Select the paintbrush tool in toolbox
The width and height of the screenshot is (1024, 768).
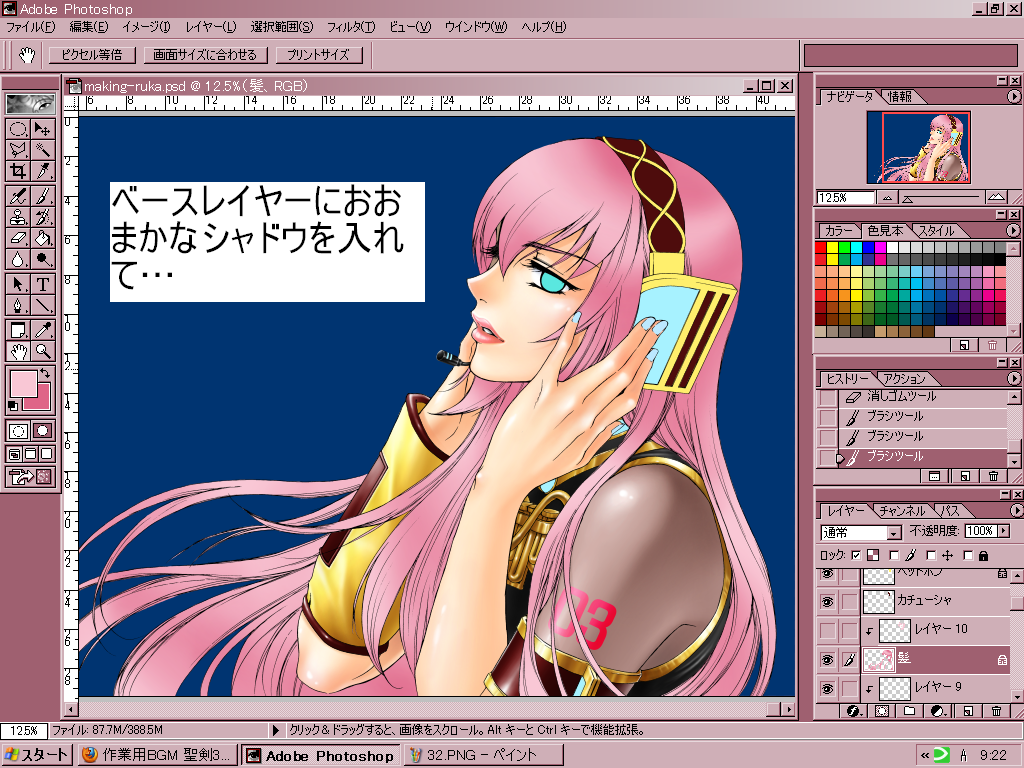coord(42,196)
